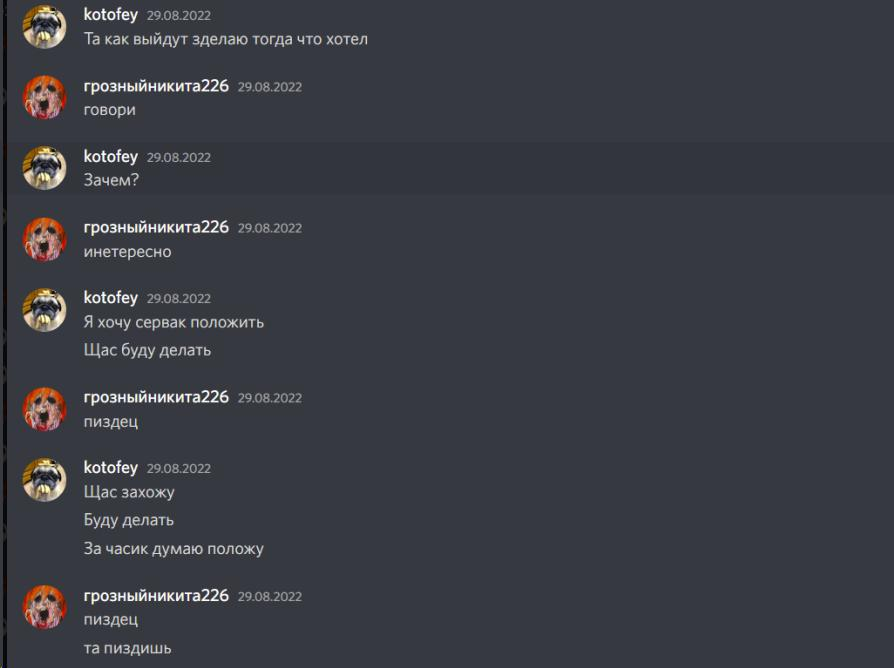Click грозныйникита226 avatar beside the first "пиздец"
The image size is (894, 668).
[x=44, y=409]
